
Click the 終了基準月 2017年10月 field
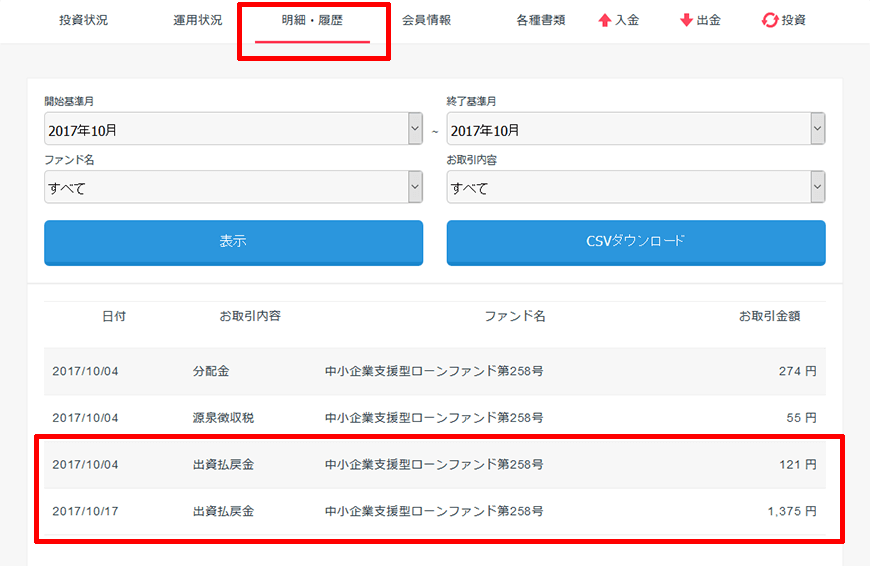636,129
